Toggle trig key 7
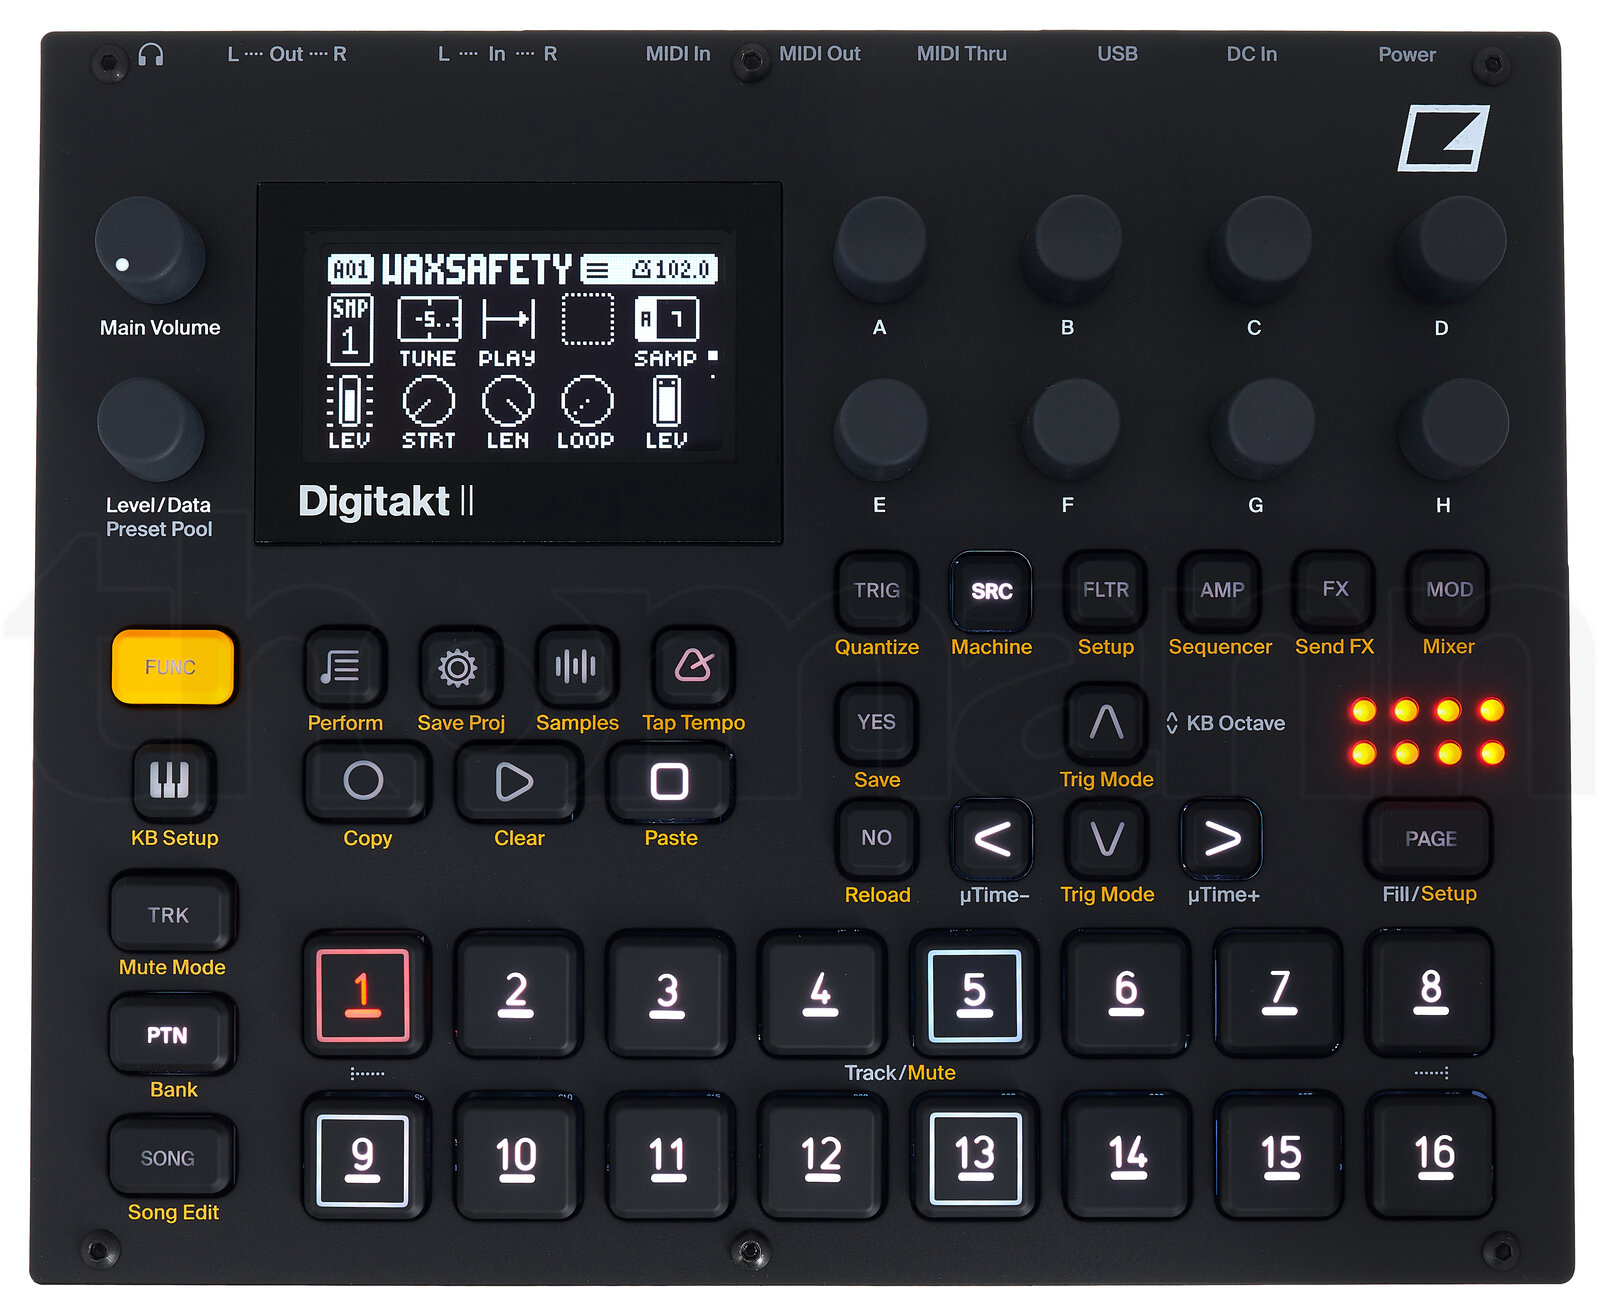The image size is (1600, 1312). [x=1278, y=994]
